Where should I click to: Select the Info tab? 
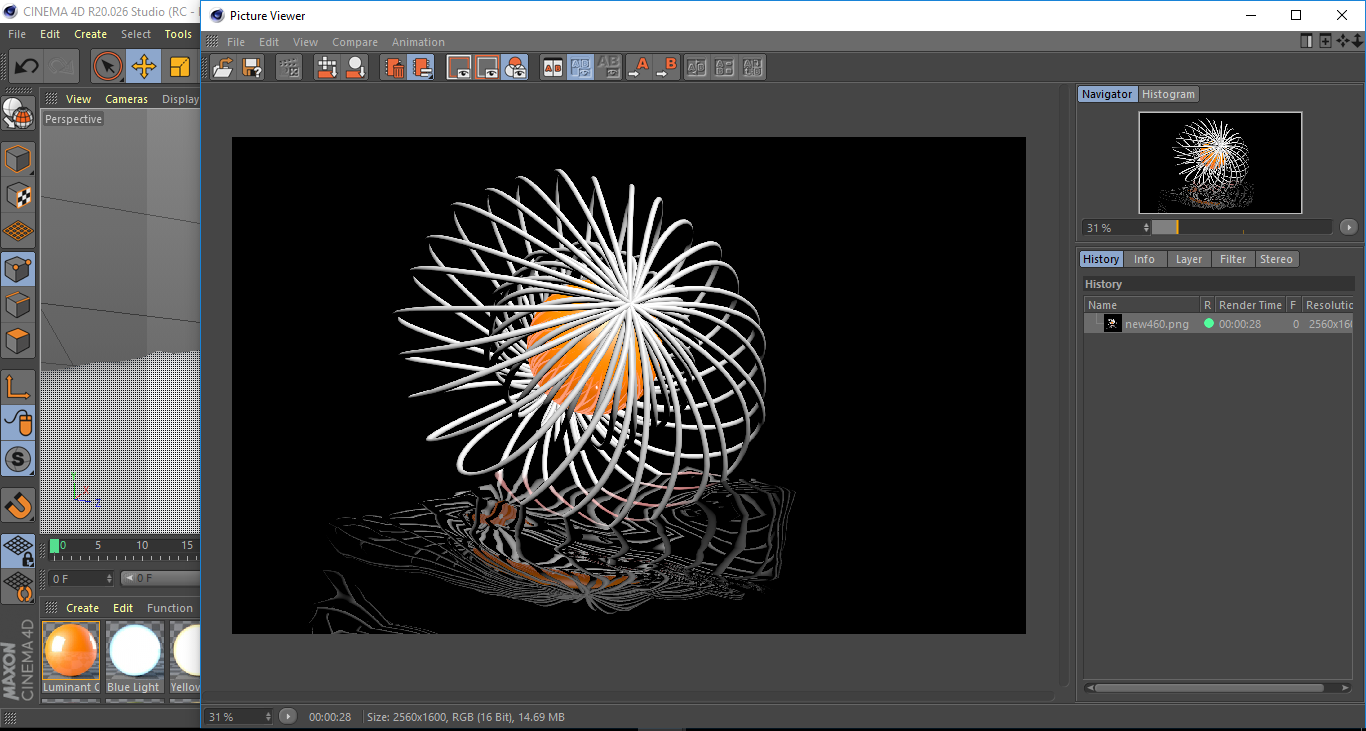(1144, 259)
